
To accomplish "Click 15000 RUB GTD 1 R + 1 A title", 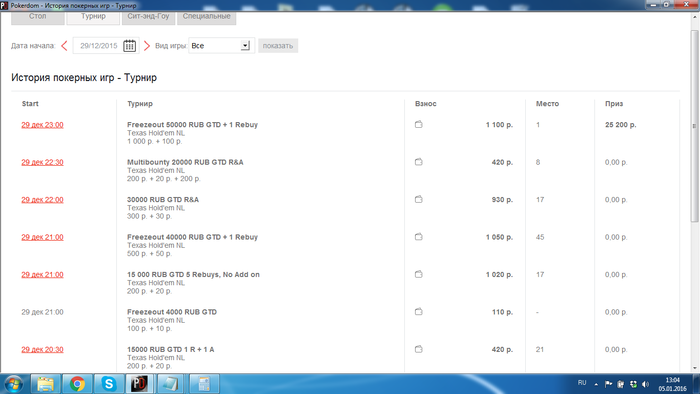I will click(171, 349).
